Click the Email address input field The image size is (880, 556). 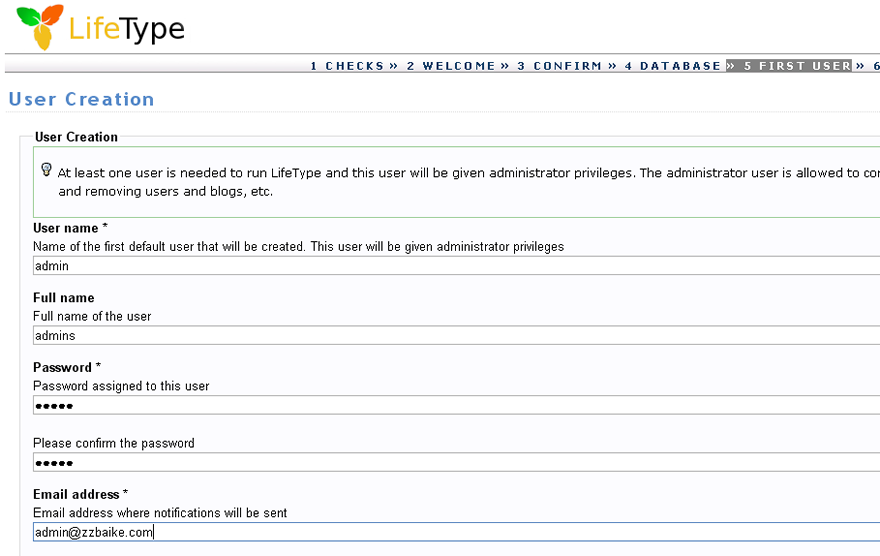tap(456, 532)
